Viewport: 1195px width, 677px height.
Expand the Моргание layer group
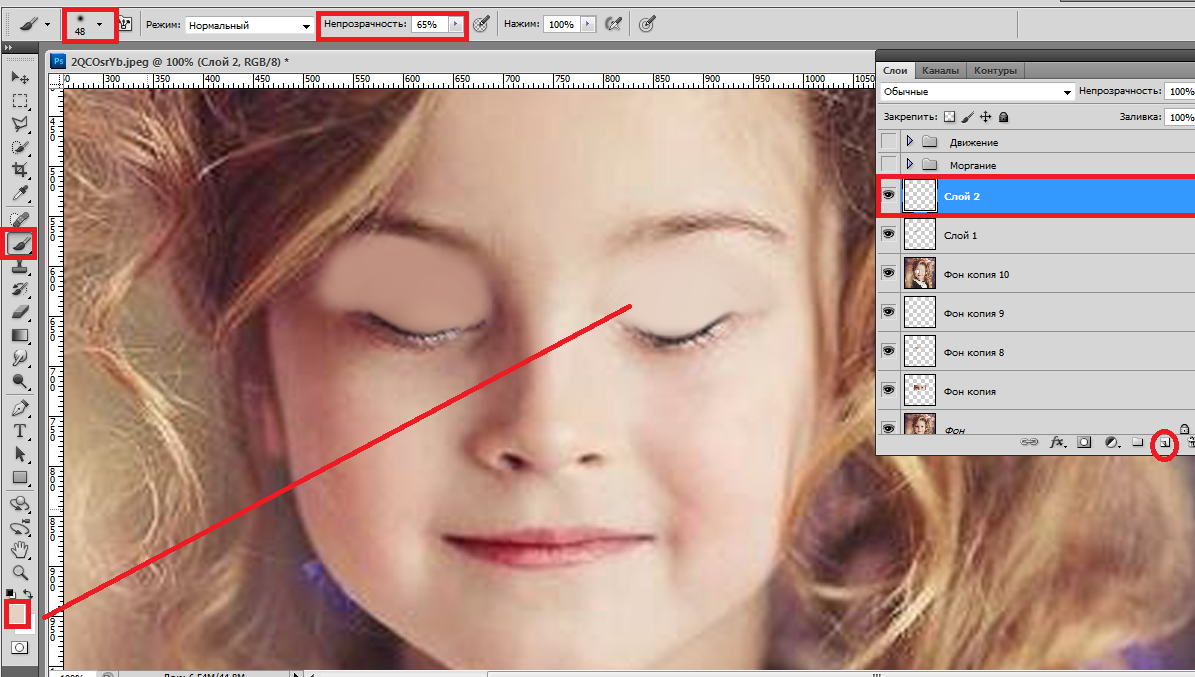coord(909,165)
